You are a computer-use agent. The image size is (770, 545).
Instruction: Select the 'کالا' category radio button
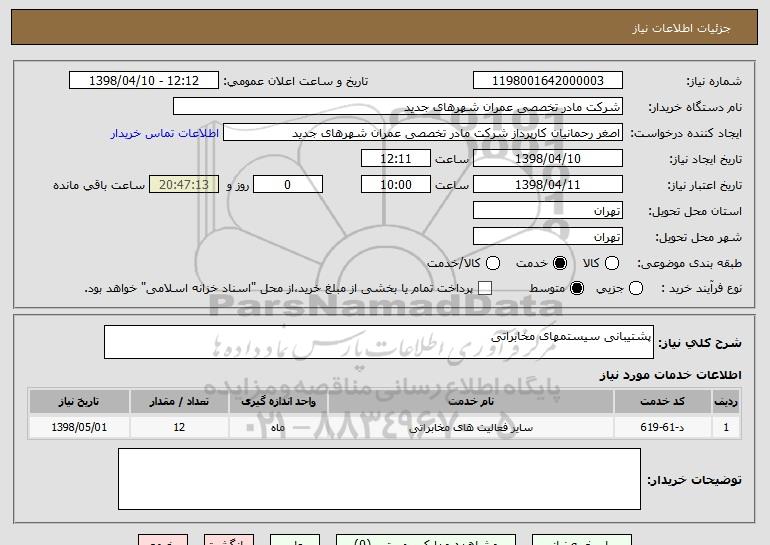pyautogui.click(x=611, y=263)
